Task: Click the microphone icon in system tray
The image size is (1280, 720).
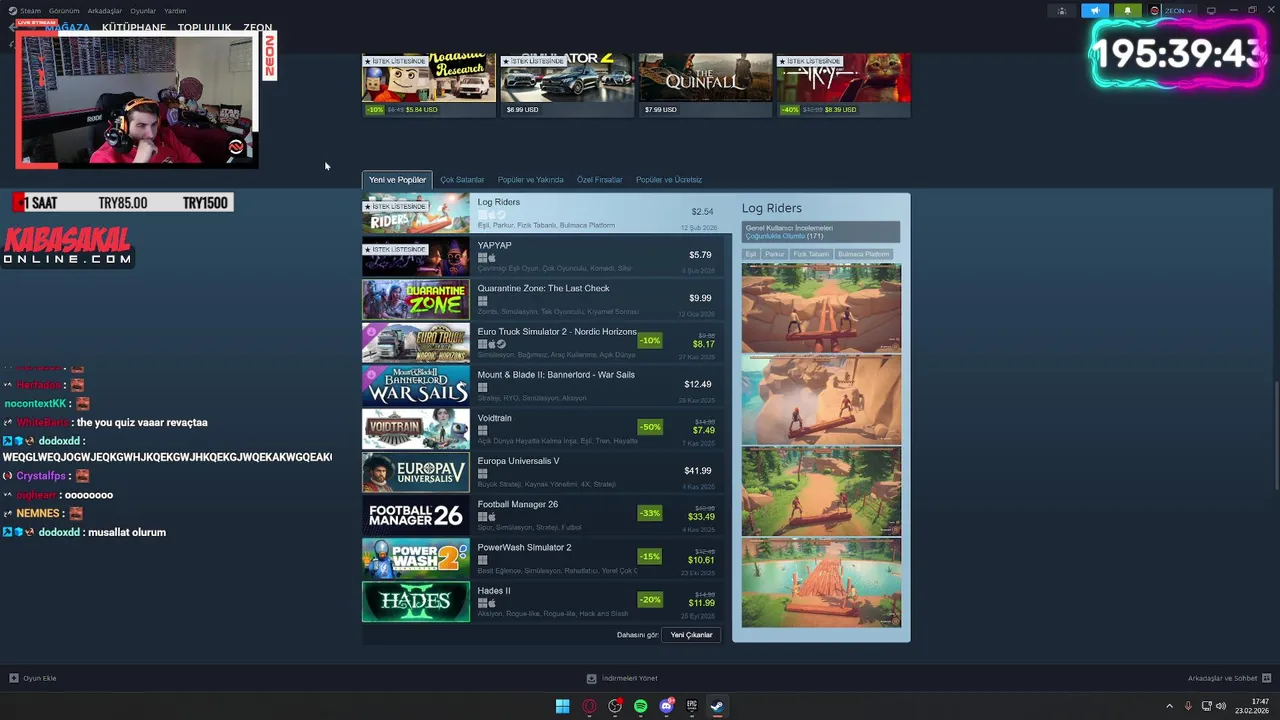Action: click(1188, 706)
